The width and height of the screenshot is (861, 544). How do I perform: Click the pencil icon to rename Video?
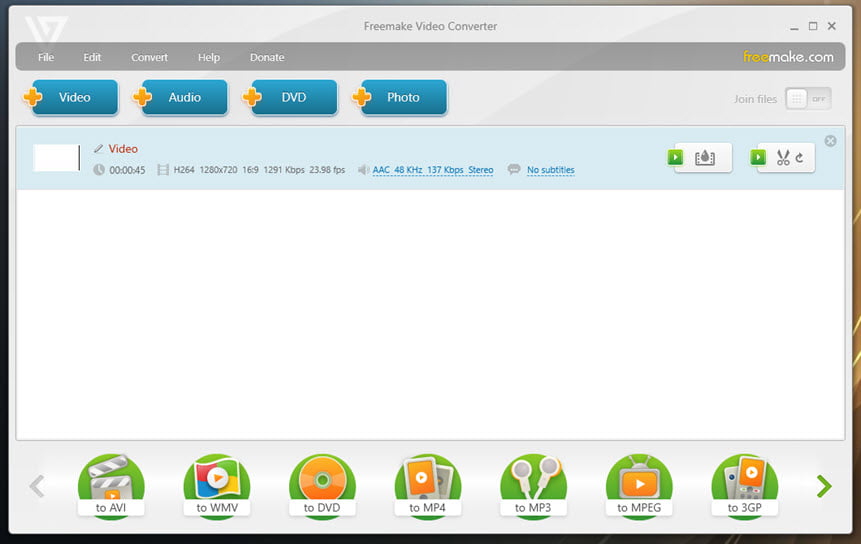click(98, 149)
